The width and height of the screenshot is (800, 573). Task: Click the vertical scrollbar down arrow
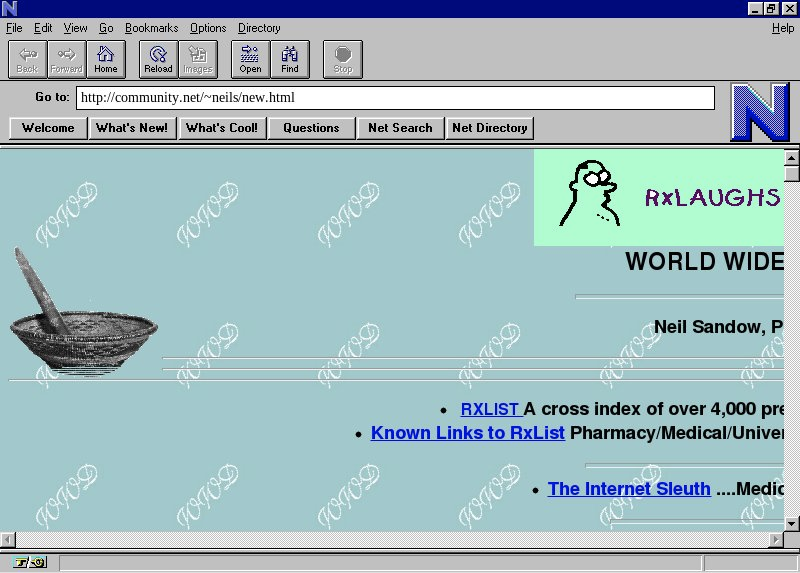(x=791, y=523)
